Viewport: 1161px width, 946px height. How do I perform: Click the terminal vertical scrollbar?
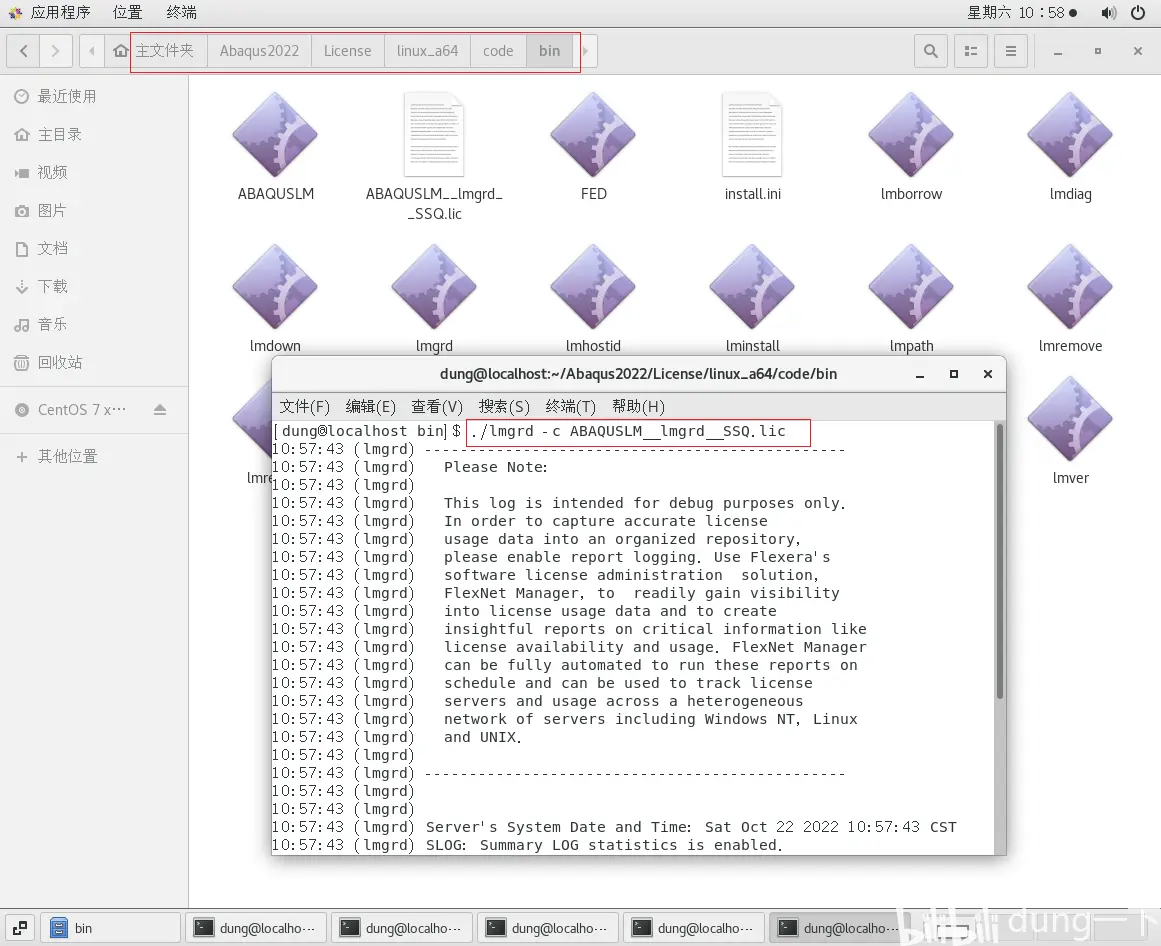click(x=1000, y=561)
